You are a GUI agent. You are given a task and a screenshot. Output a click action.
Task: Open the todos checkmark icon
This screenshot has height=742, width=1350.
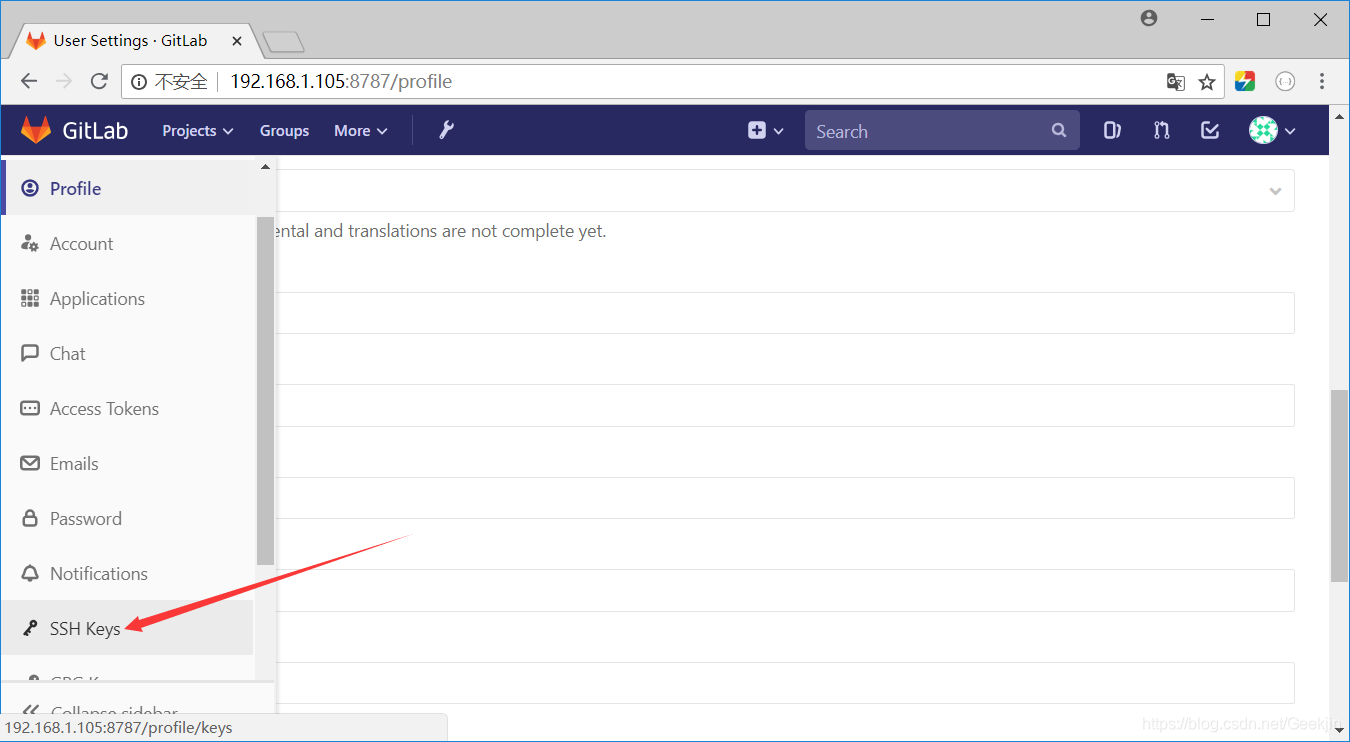[x=1210, y=130]
